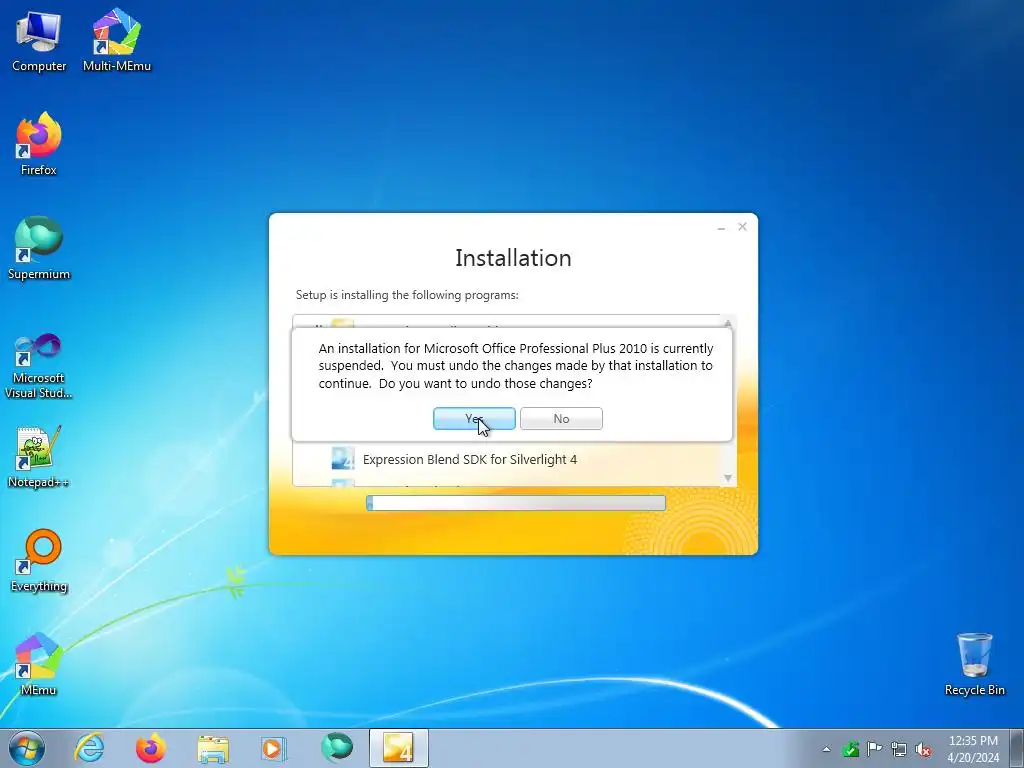Image resolution: width=1024 pixels, height=768 pixels.
Task: Click the program list down scroll arrow
Action: point(728,478)
